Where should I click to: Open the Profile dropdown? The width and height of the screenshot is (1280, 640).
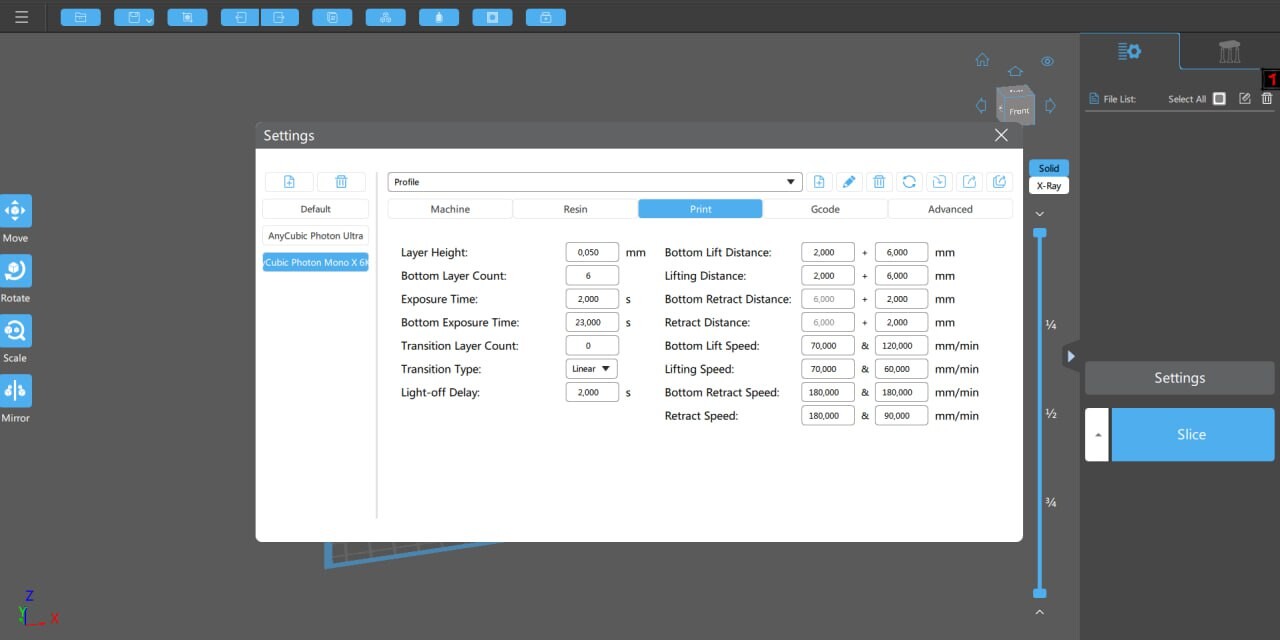click(x=595, y=182)
